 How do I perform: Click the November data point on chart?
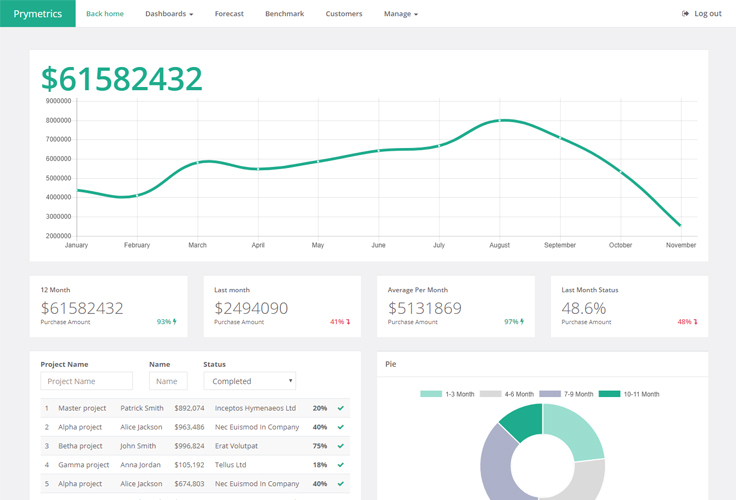tap(680, 225)
